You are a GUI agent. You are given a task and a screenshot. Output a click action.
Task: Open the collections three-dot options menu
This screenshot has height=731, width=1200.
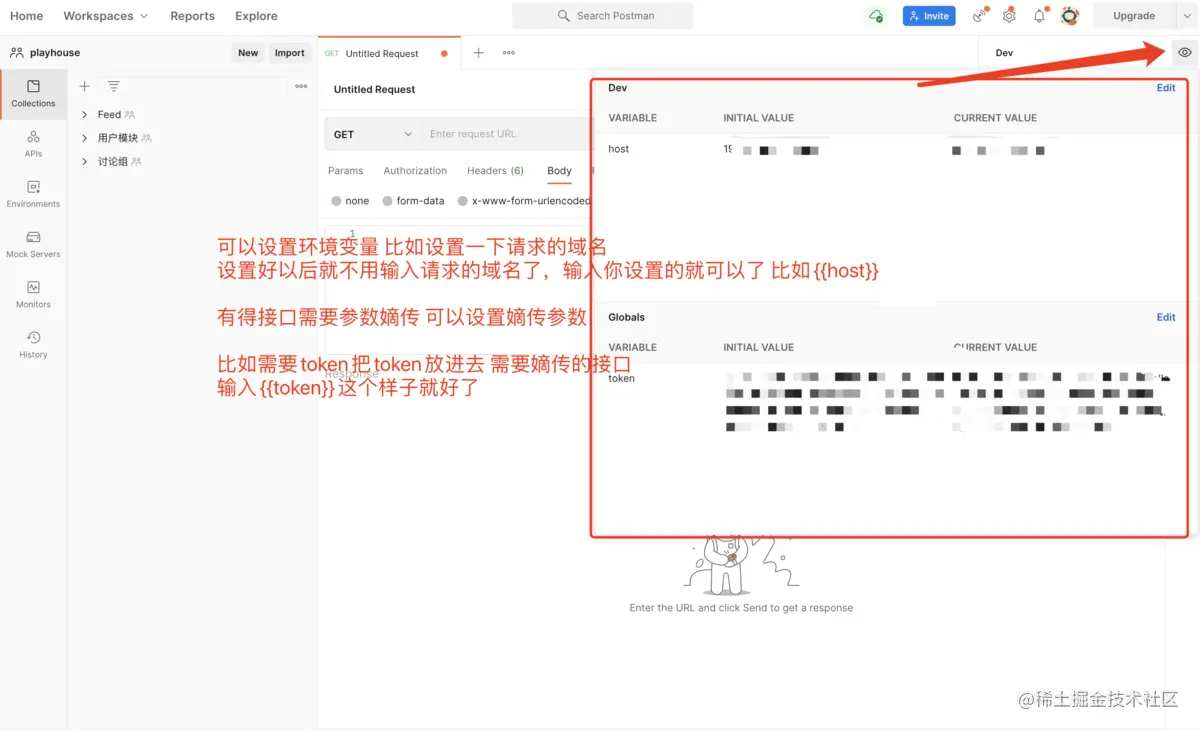301,87
